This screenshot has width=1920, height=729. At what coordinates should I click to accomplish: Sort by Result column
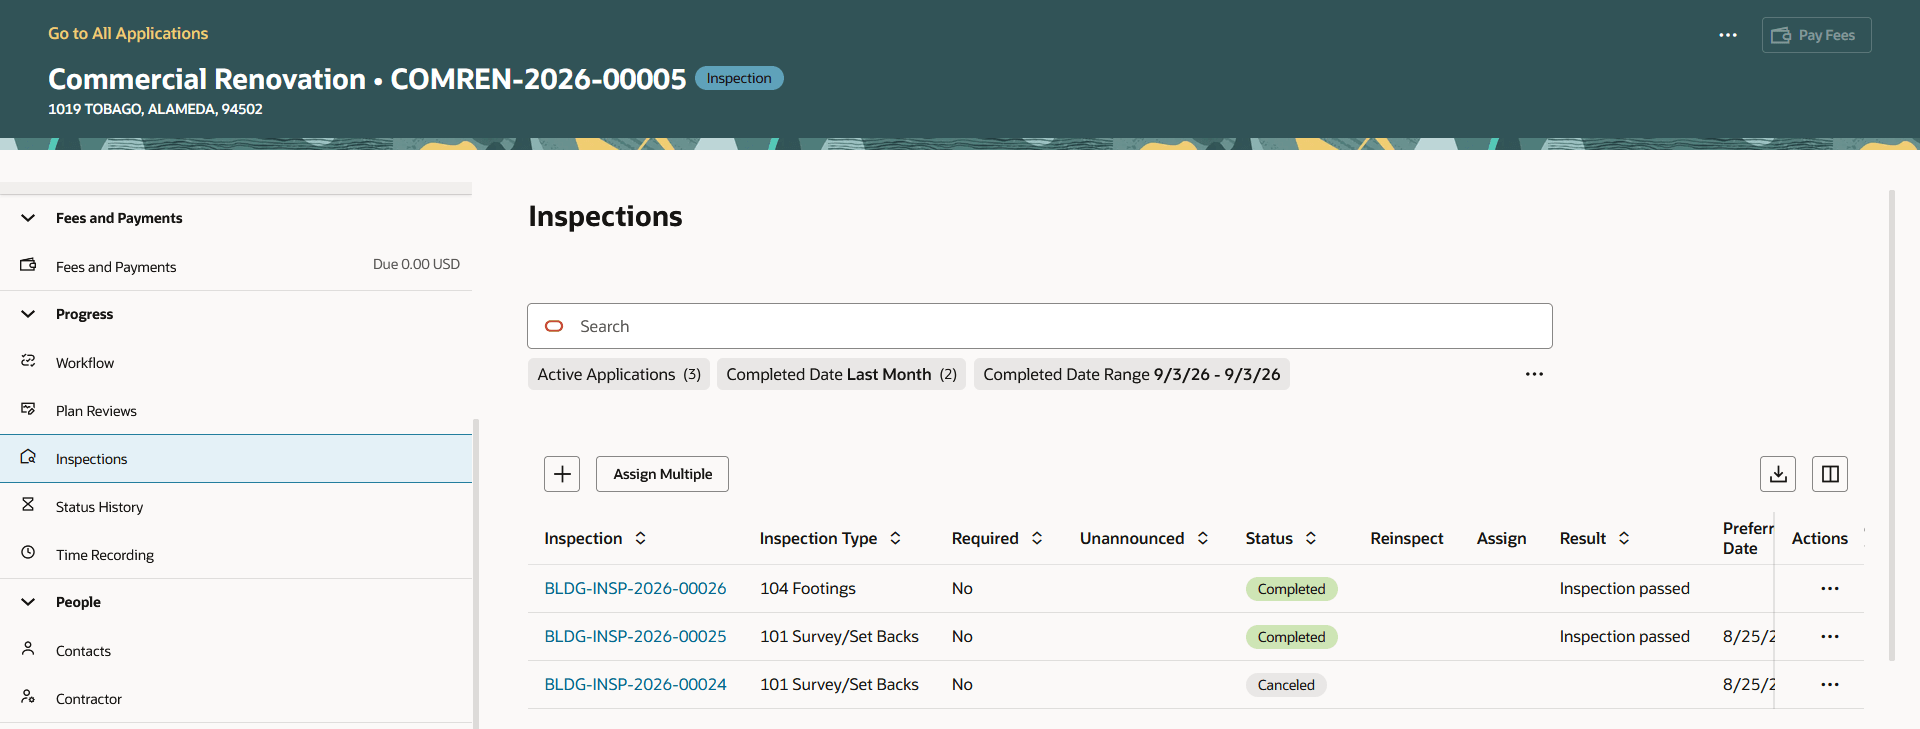pos(1624,538)
